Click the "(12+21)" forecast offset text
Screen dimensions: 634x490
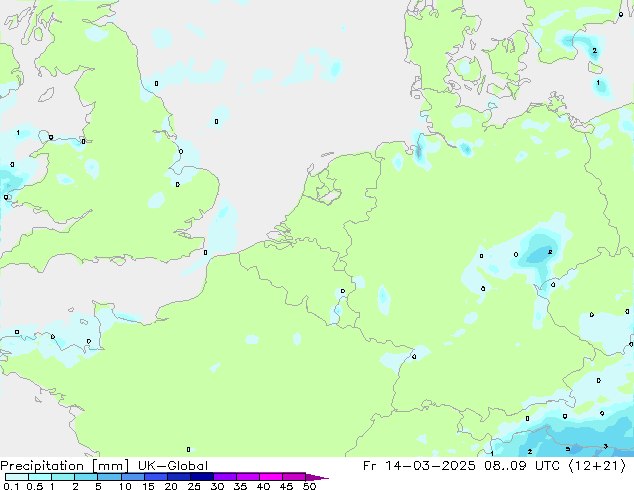pos(597,466)
